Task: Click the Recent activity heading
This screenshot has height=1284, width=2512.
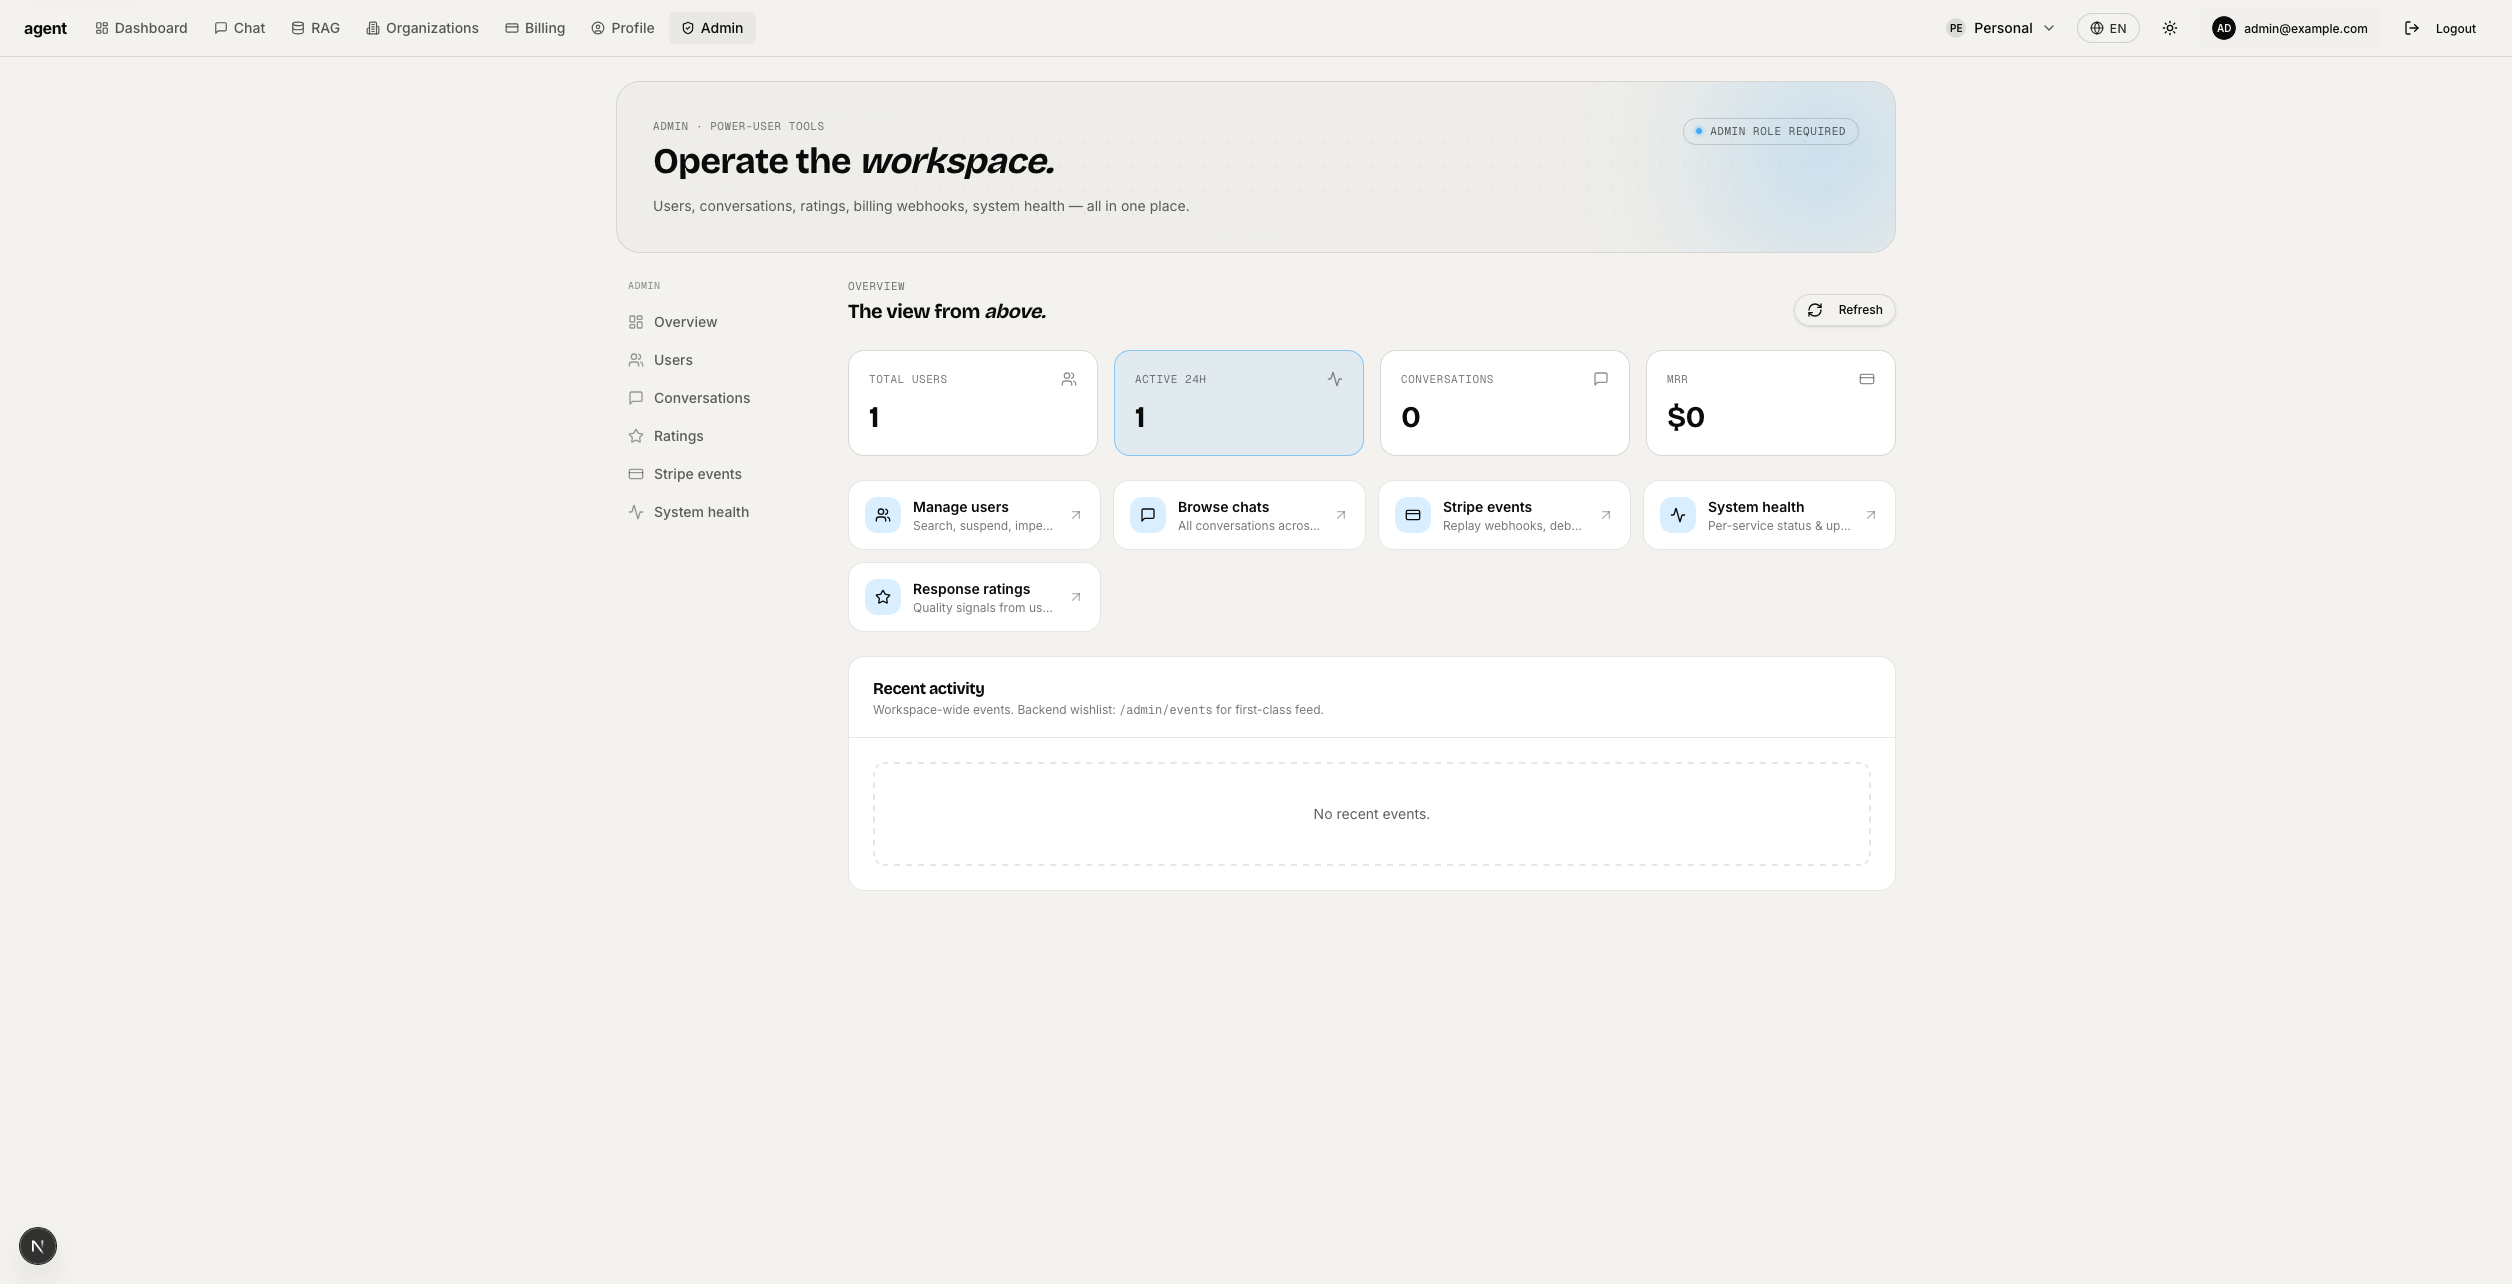Action: pyautogui.click(x=928, y=688)
